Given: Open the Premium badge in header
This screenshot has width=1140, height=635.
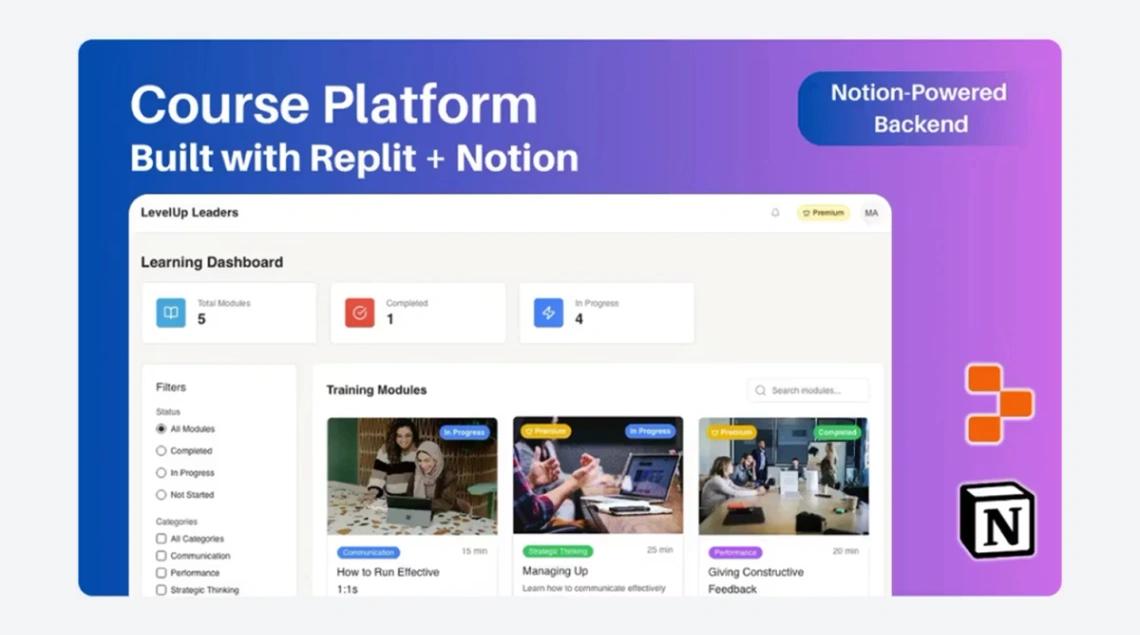Looking at the screenshot, I should click(x=823, y=212).
